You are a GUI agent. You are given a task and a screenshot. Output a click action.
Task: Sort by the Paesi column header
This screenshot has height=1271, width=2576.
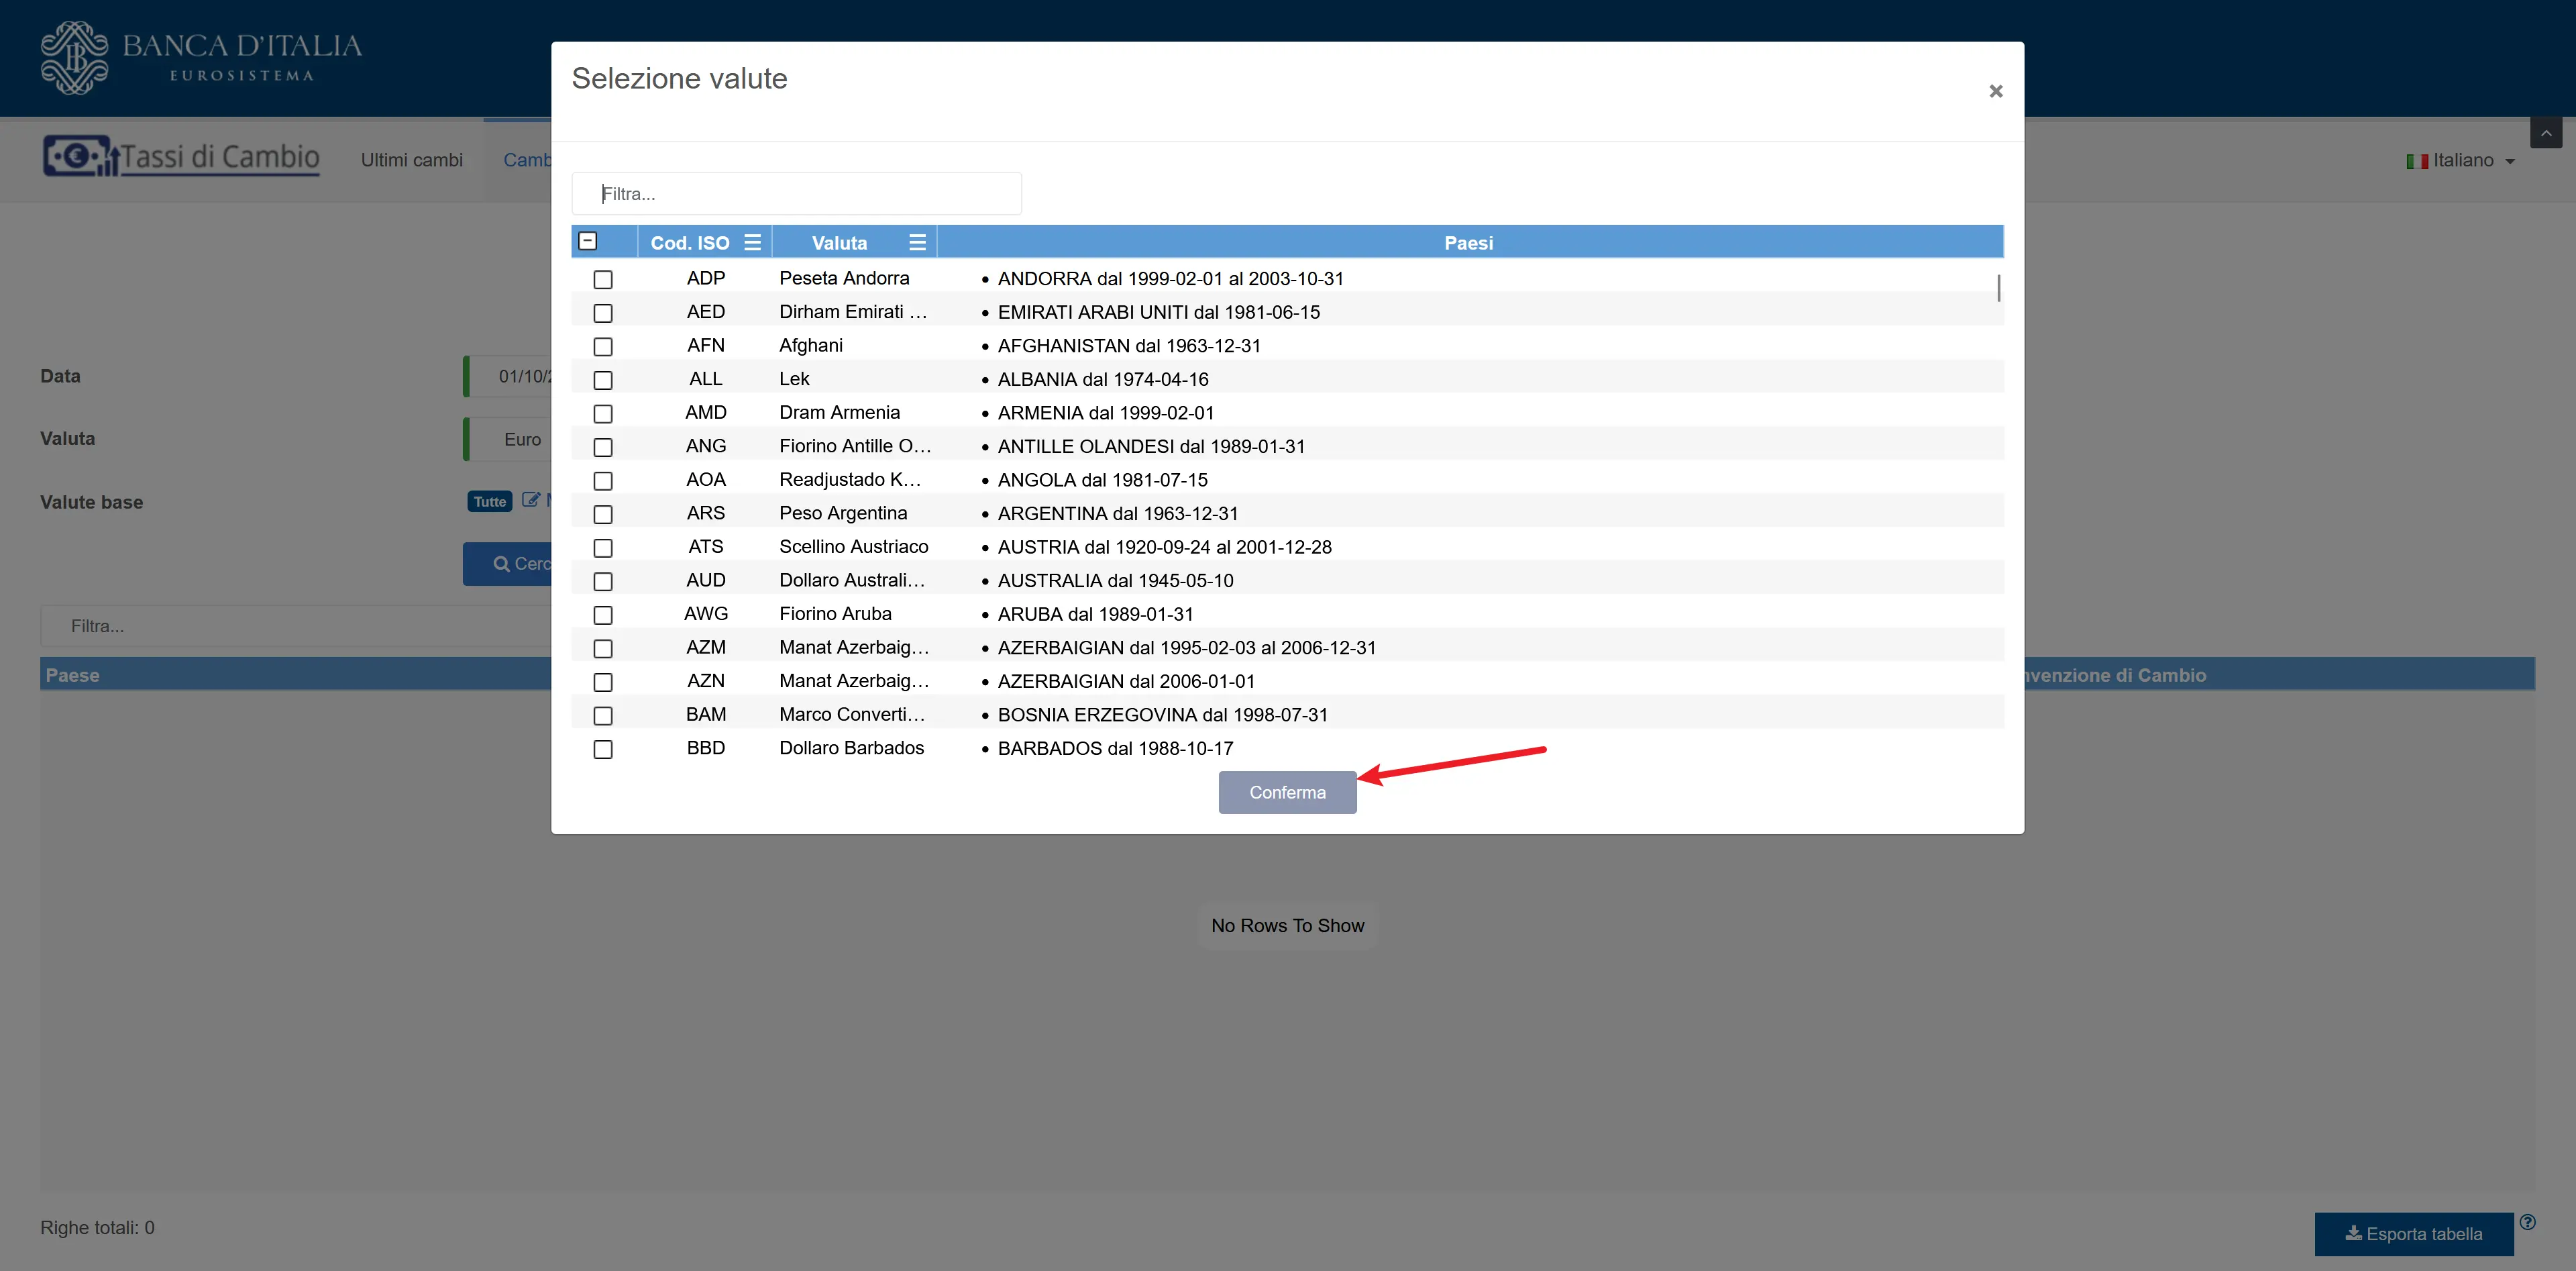[x=1468, y=242]
